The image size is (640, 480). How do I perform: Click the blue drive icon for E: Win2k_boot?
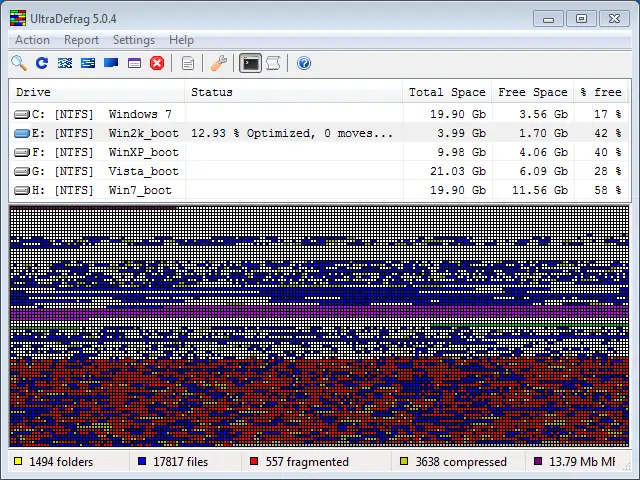[22, 133]
